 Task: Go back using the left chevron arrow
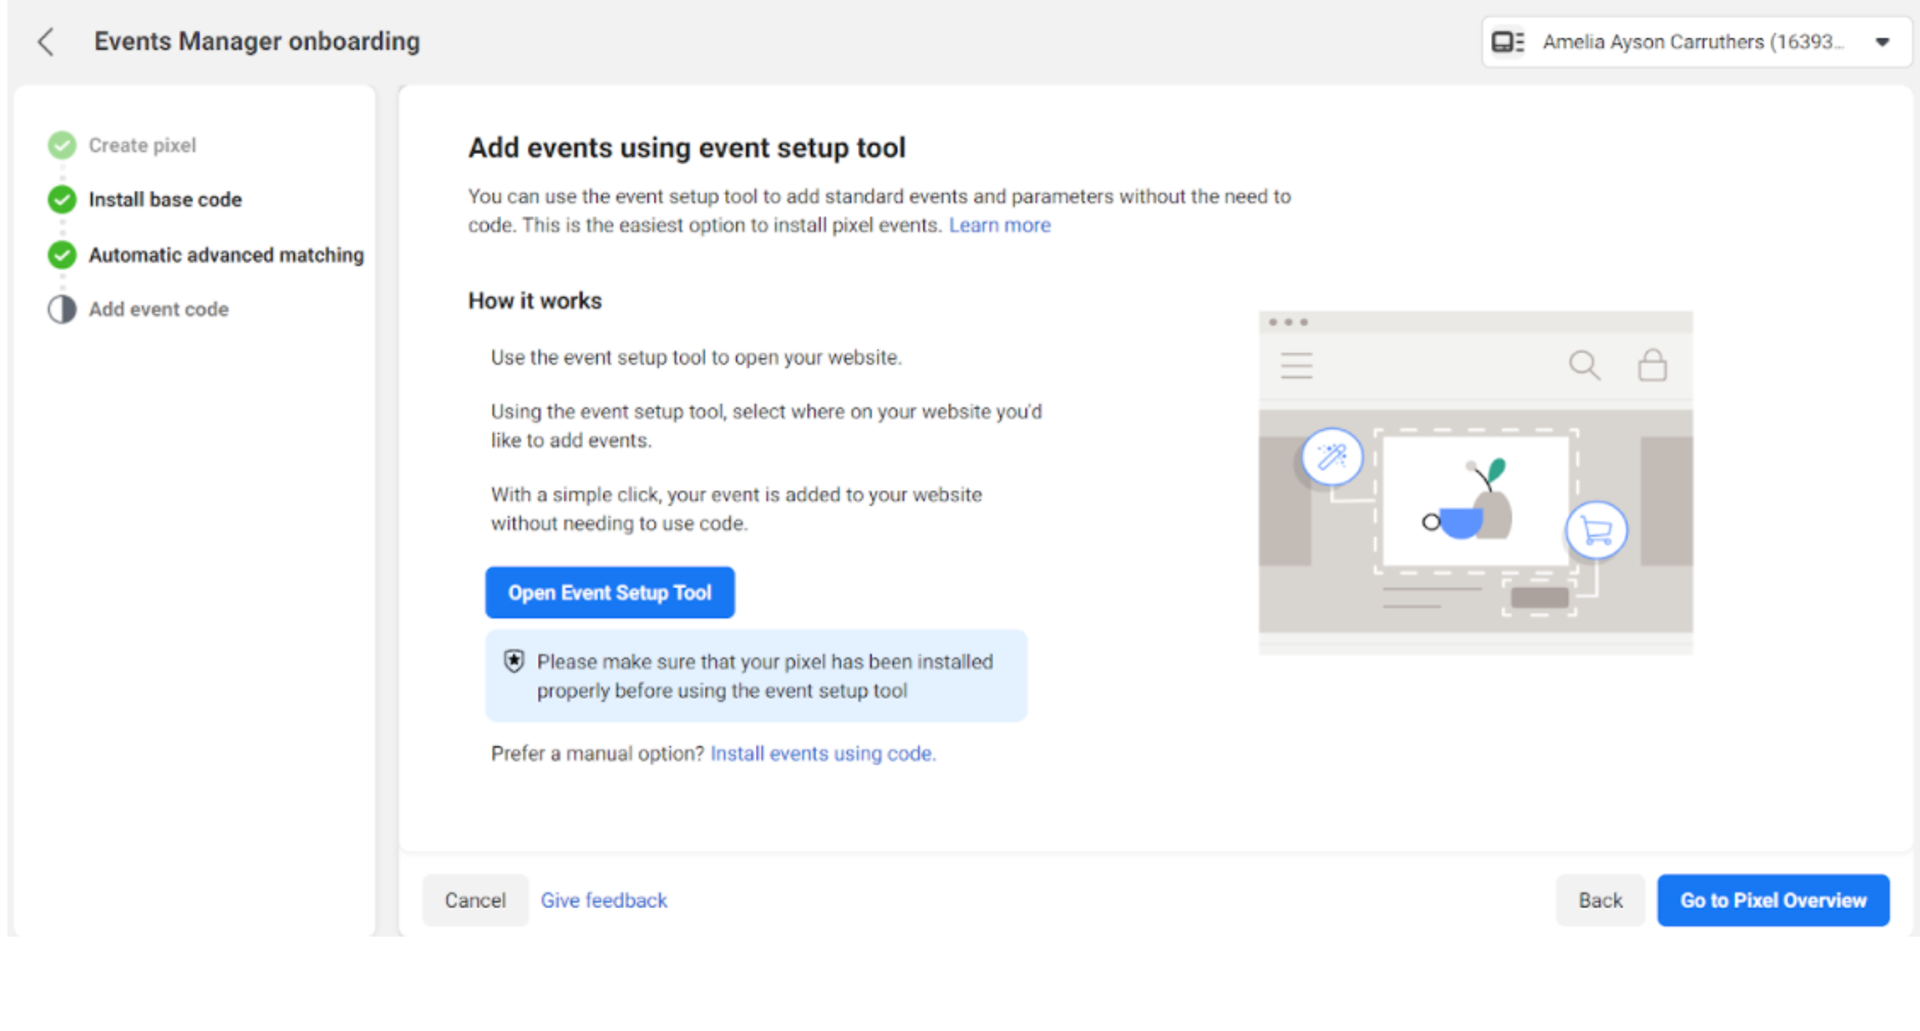(45, 42)
